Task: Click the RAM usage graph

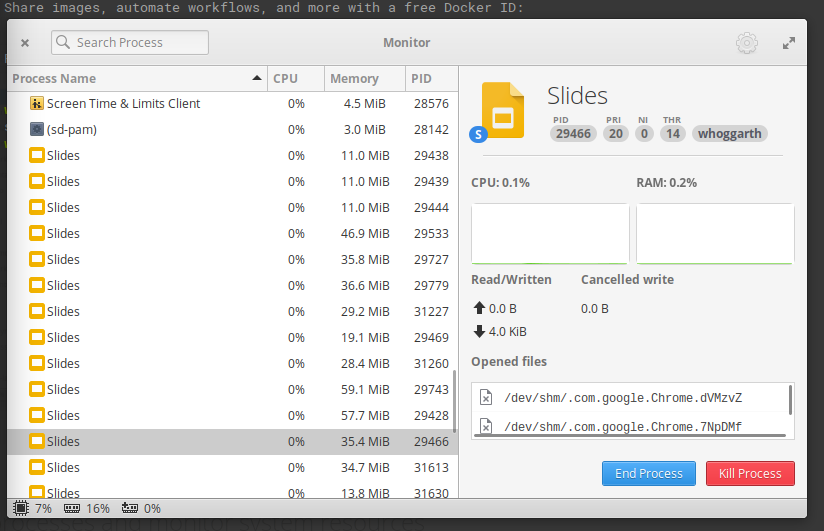Action: [x=715, y=234]
